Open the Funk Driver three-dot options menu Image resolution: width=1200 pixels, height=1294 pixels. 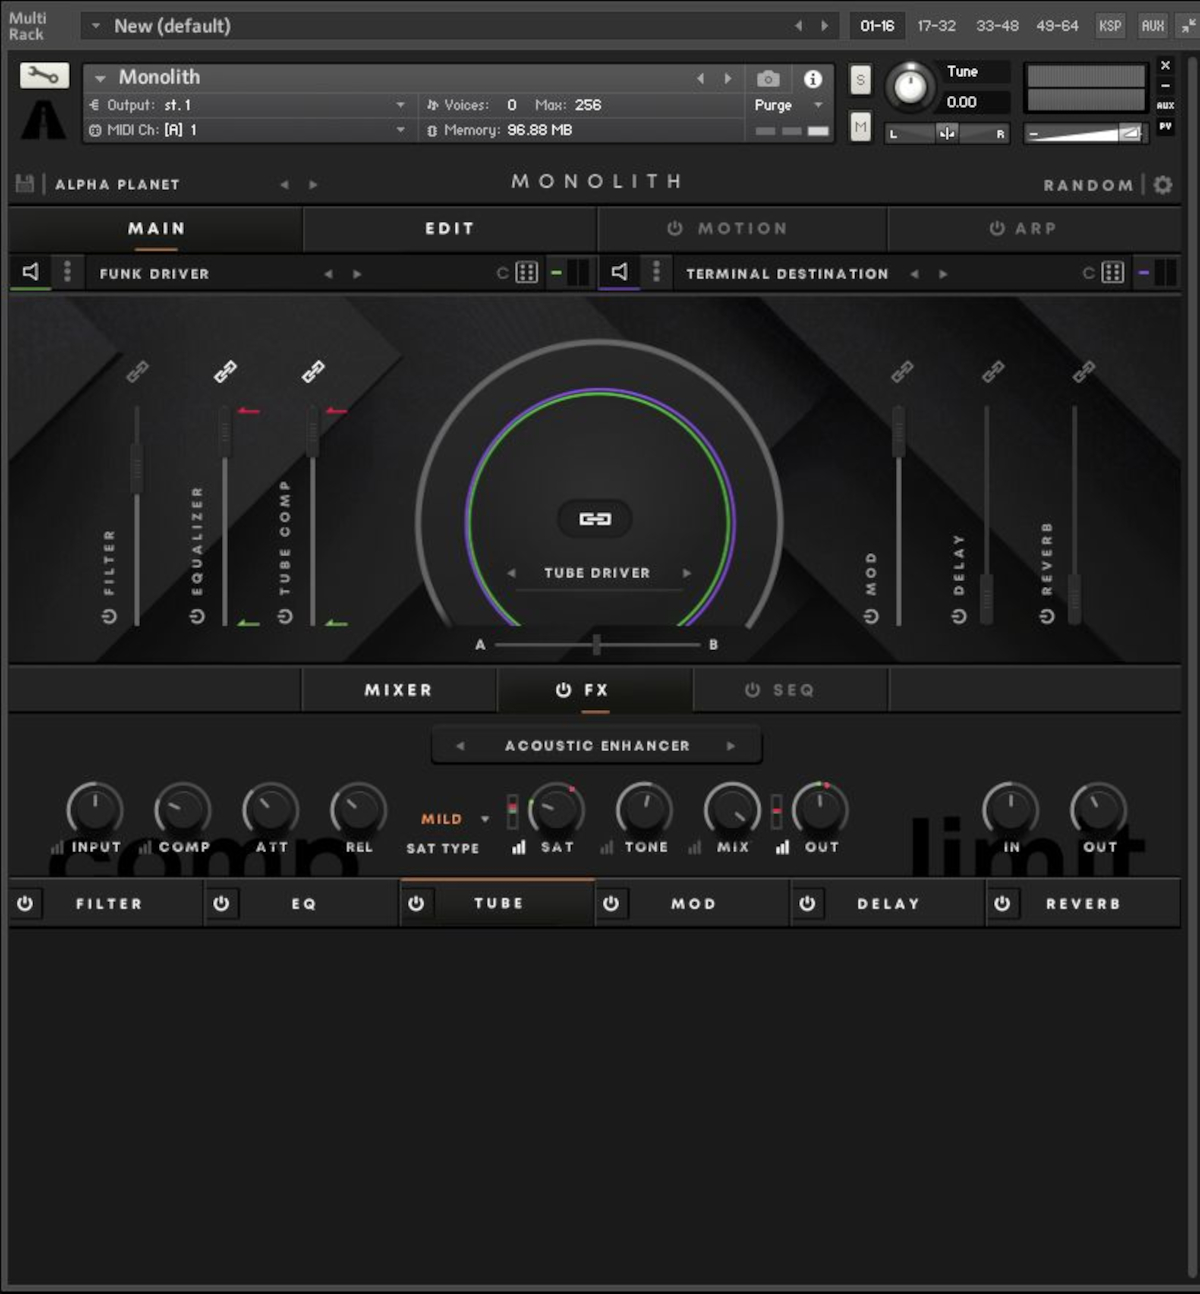click(67, 272)
